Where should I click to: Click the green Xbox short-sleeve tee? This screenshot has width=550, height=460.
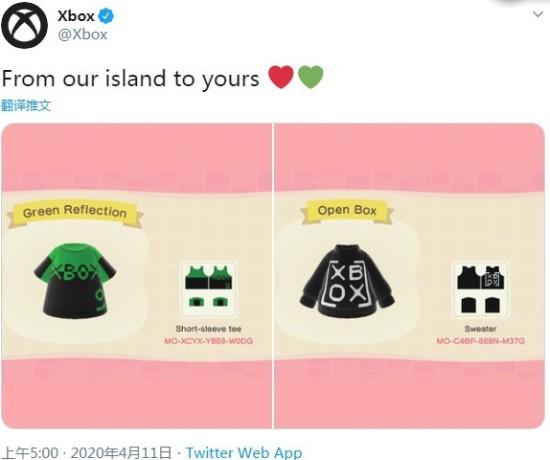(x=75, y=281)
